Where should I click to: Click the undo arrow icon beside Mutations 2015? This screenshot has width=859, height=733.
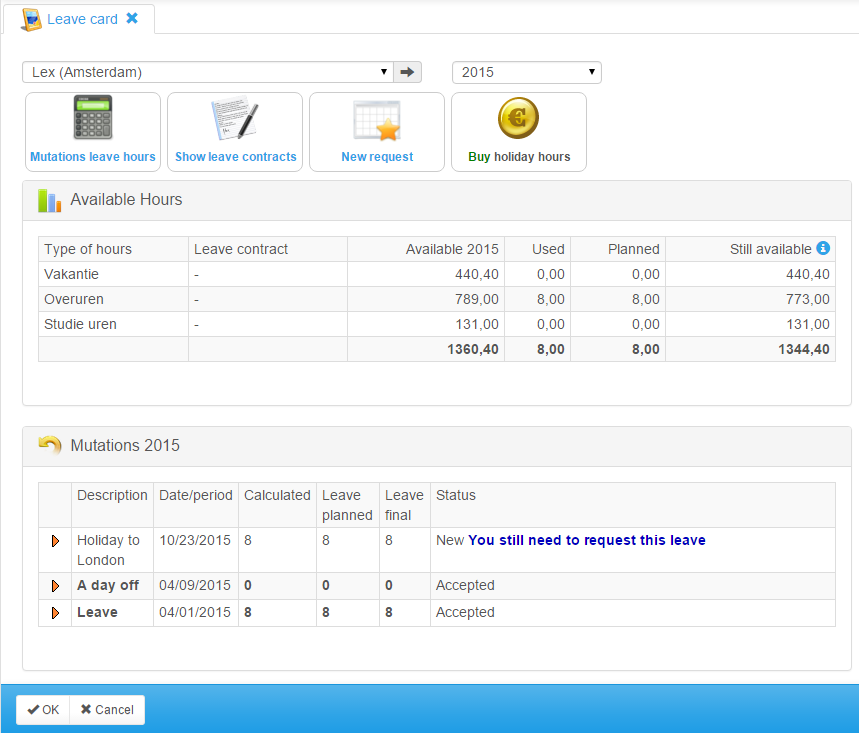[x=48, y=445]
